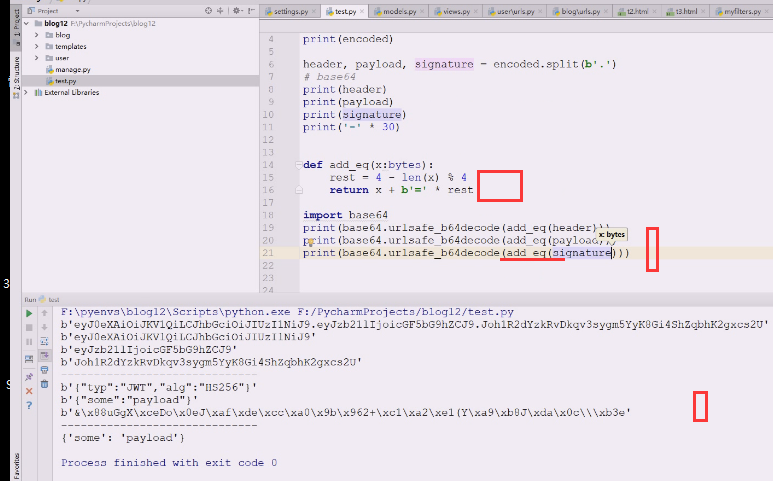Click the print console output icon
This screenshot has height=481, width=773.
coord(44,370)
